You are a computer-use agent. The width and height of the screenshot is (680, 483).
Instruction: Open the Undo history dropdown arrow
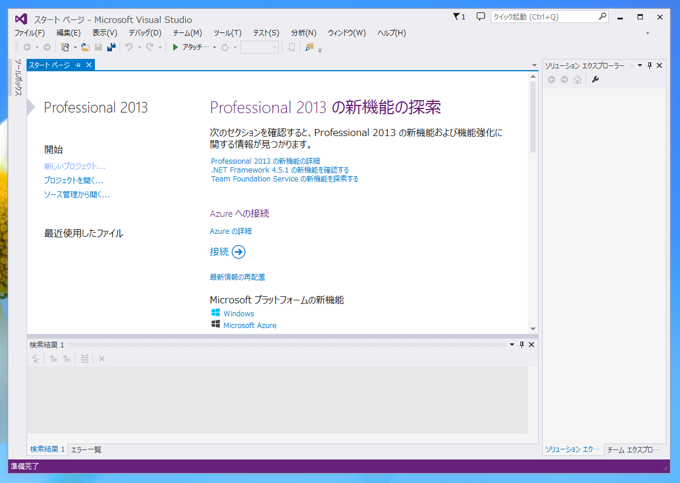click(139, 47)
